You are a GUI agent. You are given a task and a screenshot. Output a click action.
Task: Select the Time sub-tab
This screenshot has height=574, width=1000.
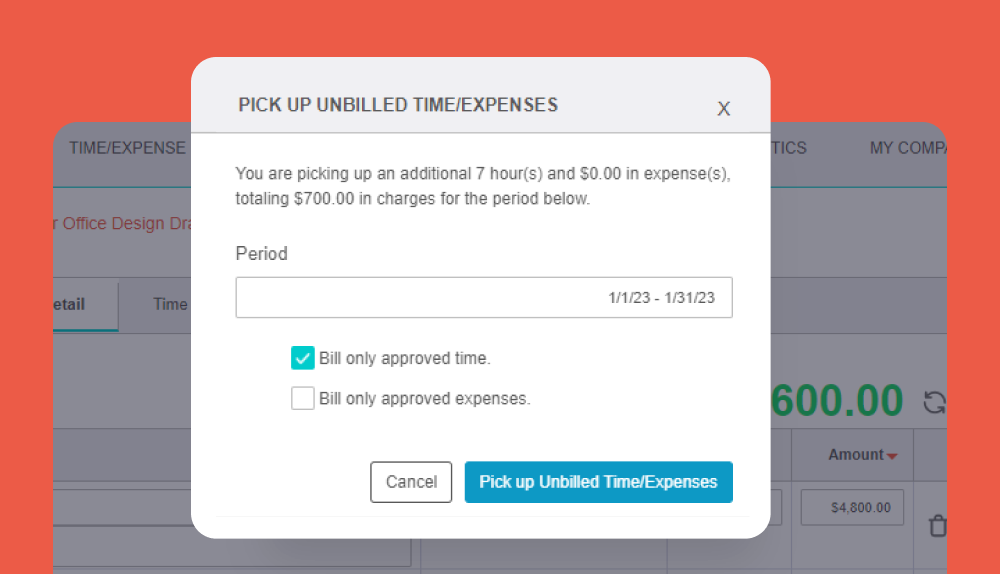click(x=170, y=304)
